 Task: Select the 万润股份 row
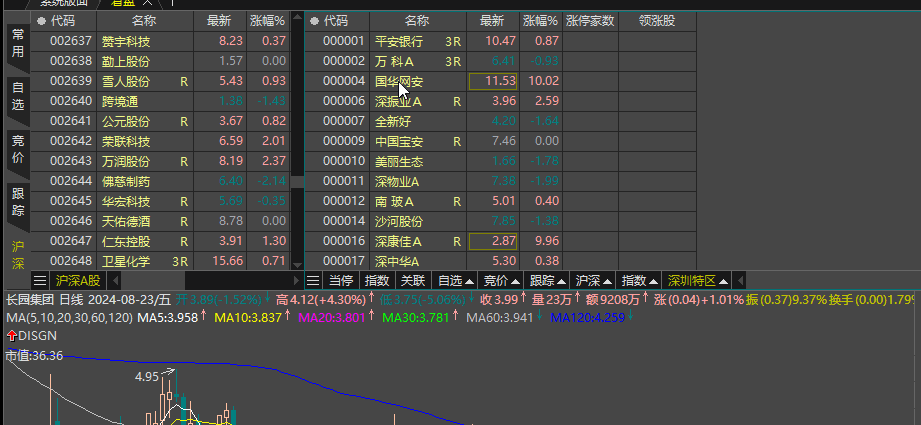pyautogui.click(x=160, y=161)
